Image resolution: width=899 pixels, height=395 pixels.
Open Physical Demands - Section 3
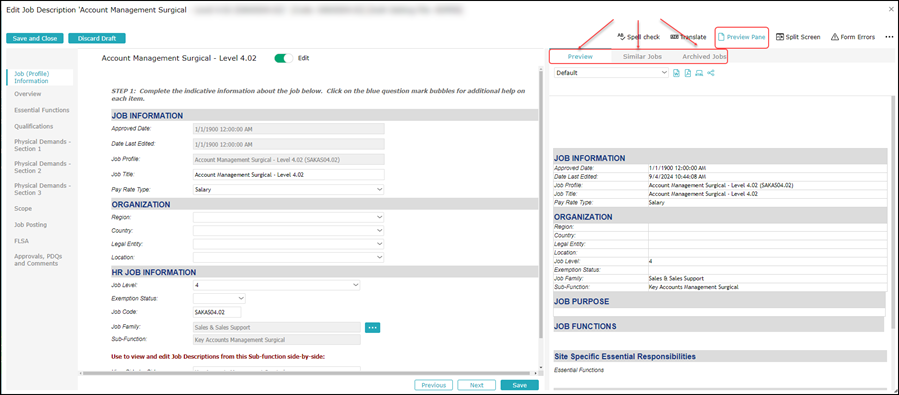[42, 190]
